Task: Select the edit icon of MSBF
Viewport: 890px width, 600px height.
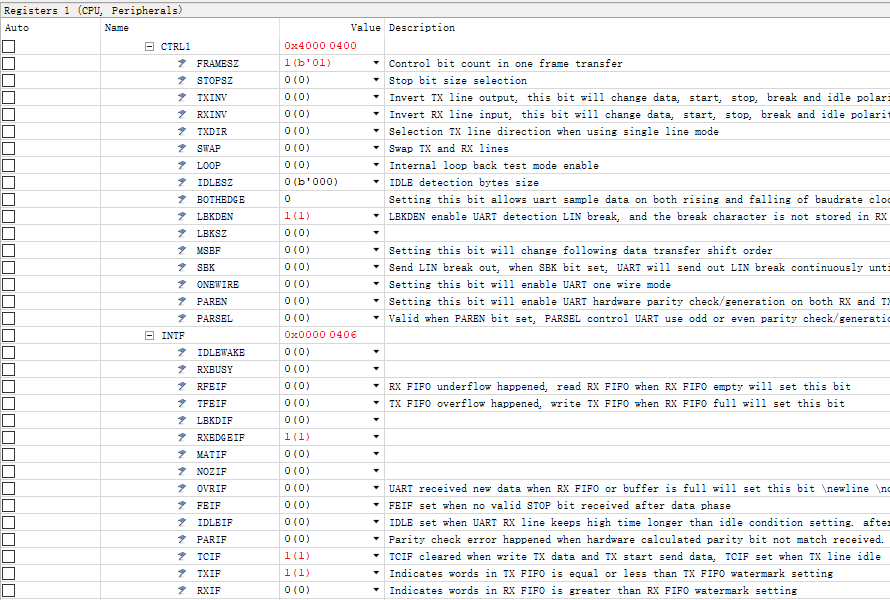Action: click(182, 250)
